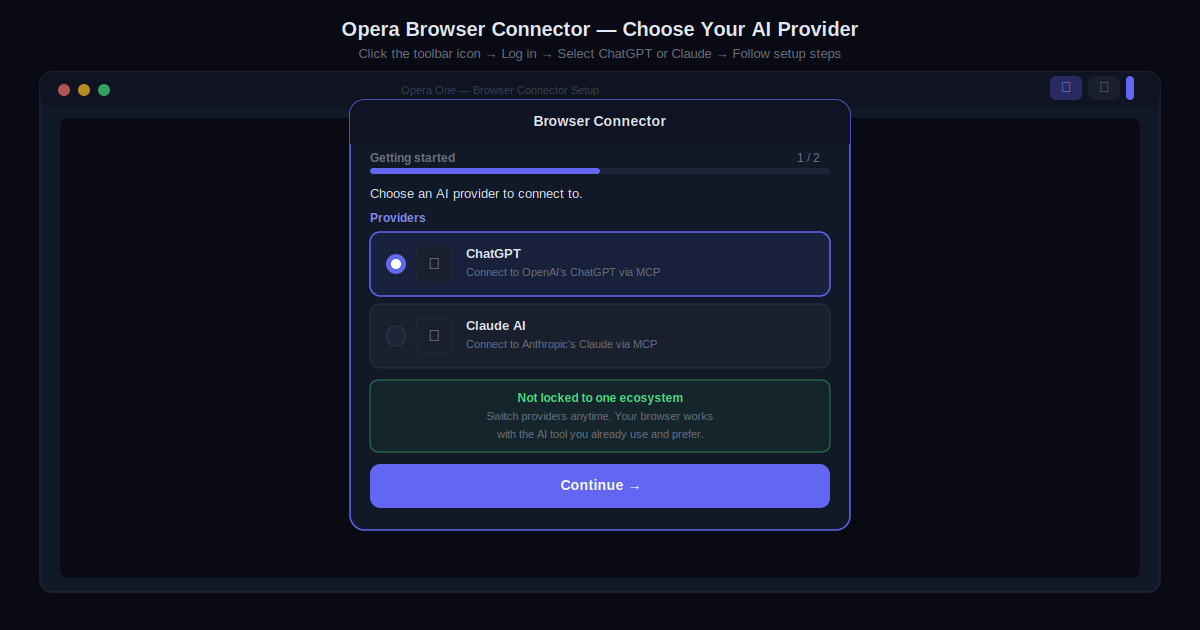Viewport: 1200px width, 630px height.
Task: Click the red window close dot
Action: 64,90
